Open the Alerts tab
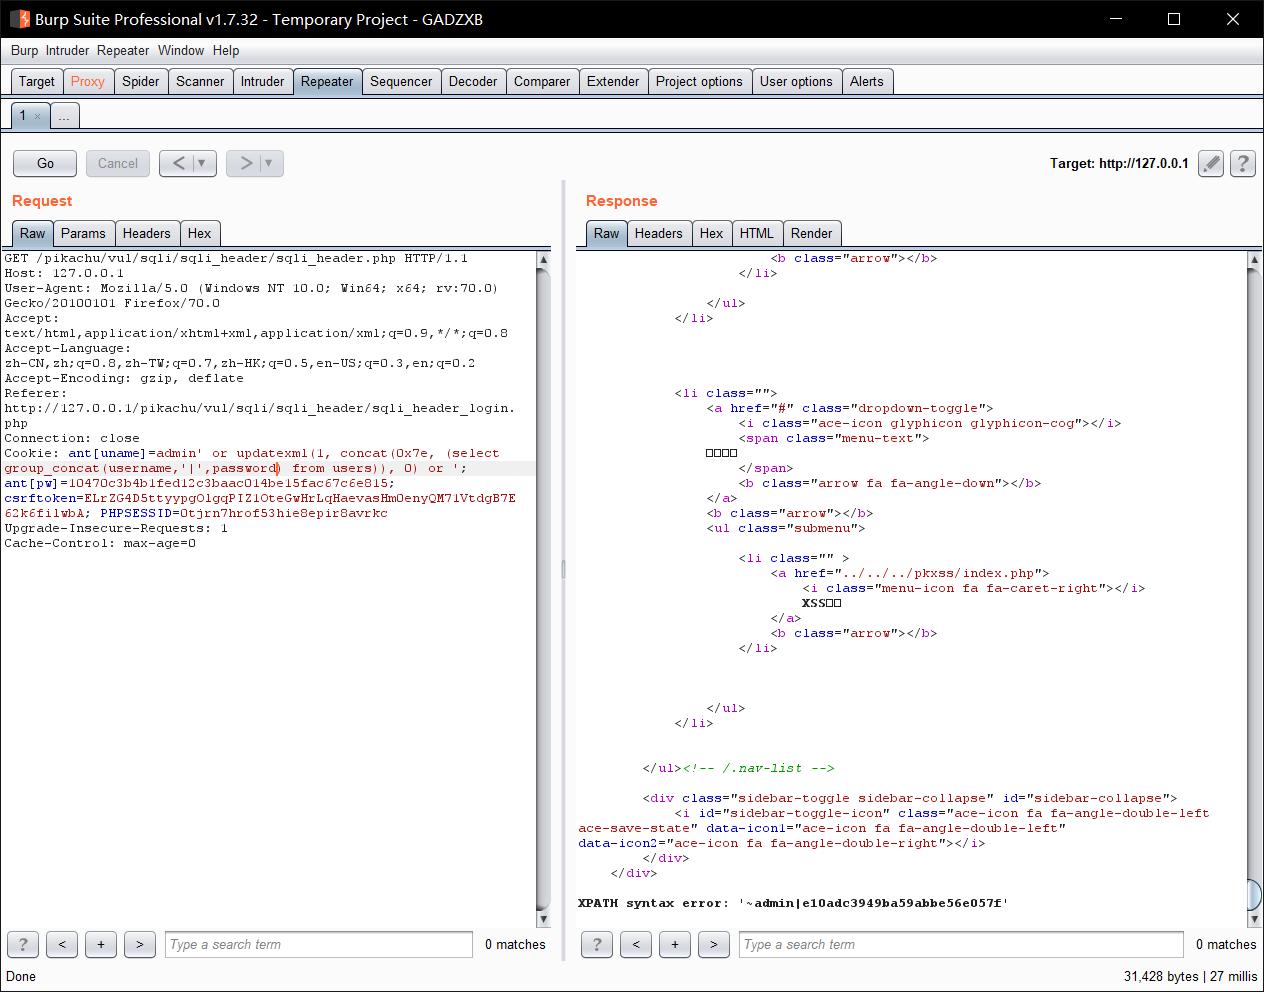The height and width of the screenshot is (992, 1264). 867,82
